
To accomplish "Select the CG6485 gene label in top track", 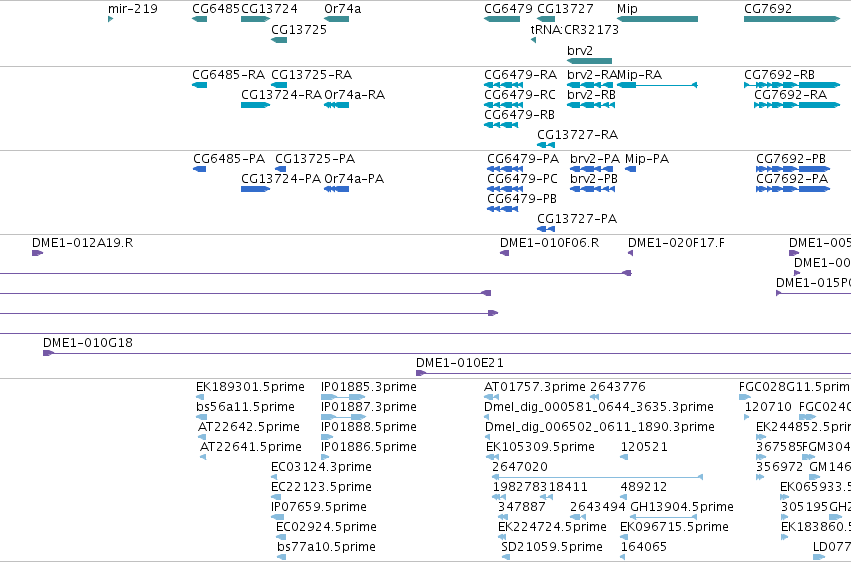I will (x=216, y=9).
